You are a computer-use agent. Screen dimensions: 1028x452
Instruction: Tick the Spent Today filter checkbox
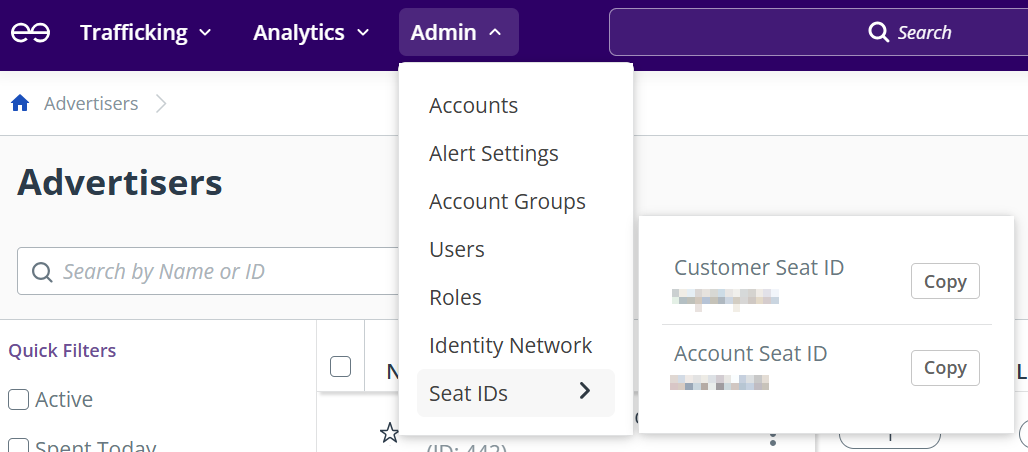tap(18, 446)
